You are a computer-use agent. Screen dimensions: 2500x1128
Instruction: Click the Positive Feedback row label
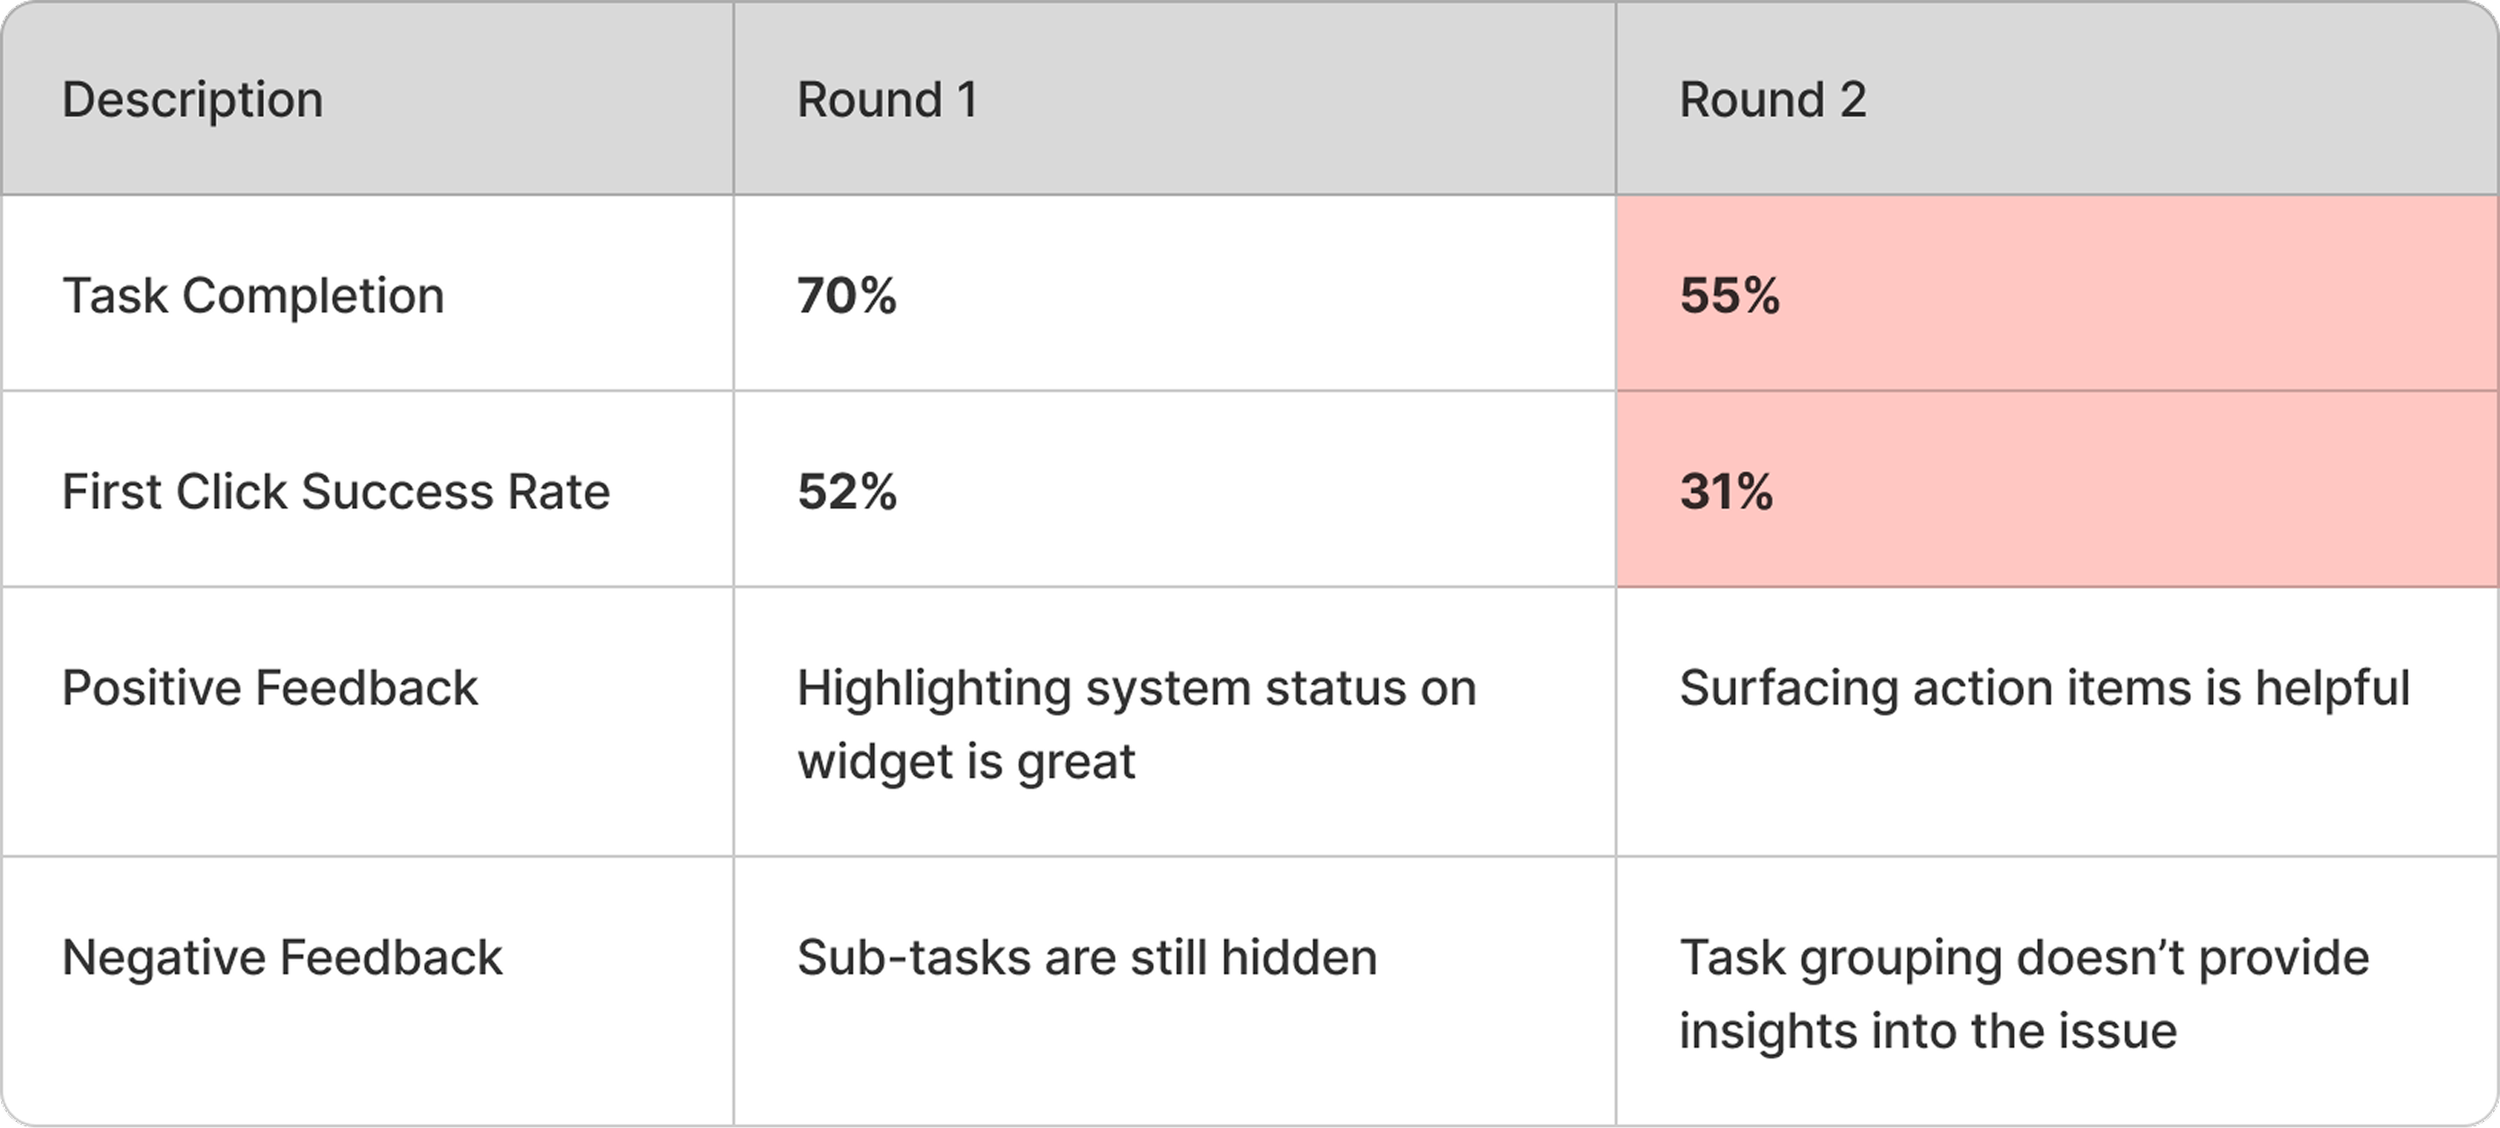point(270,688)
